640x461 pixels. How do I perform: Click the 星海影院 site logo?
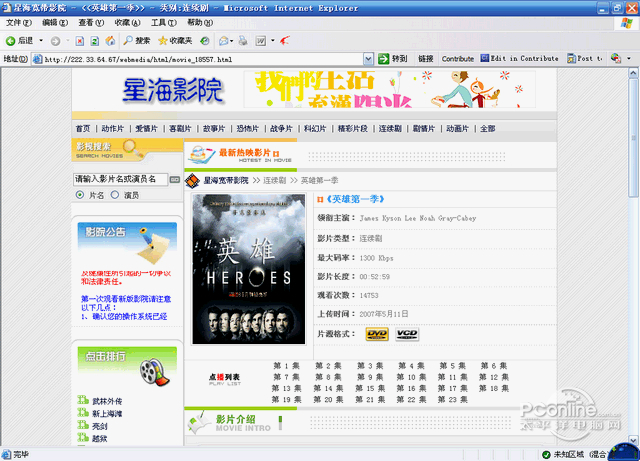pos(173,91)
